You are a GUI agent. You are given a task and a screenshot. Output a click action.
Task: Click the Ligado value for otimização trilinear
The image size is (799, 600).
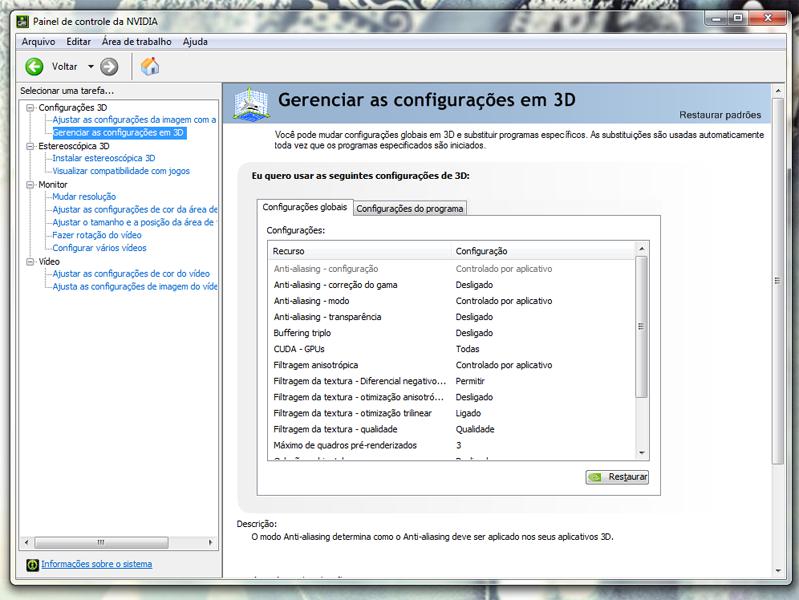[x=468, y=413]
